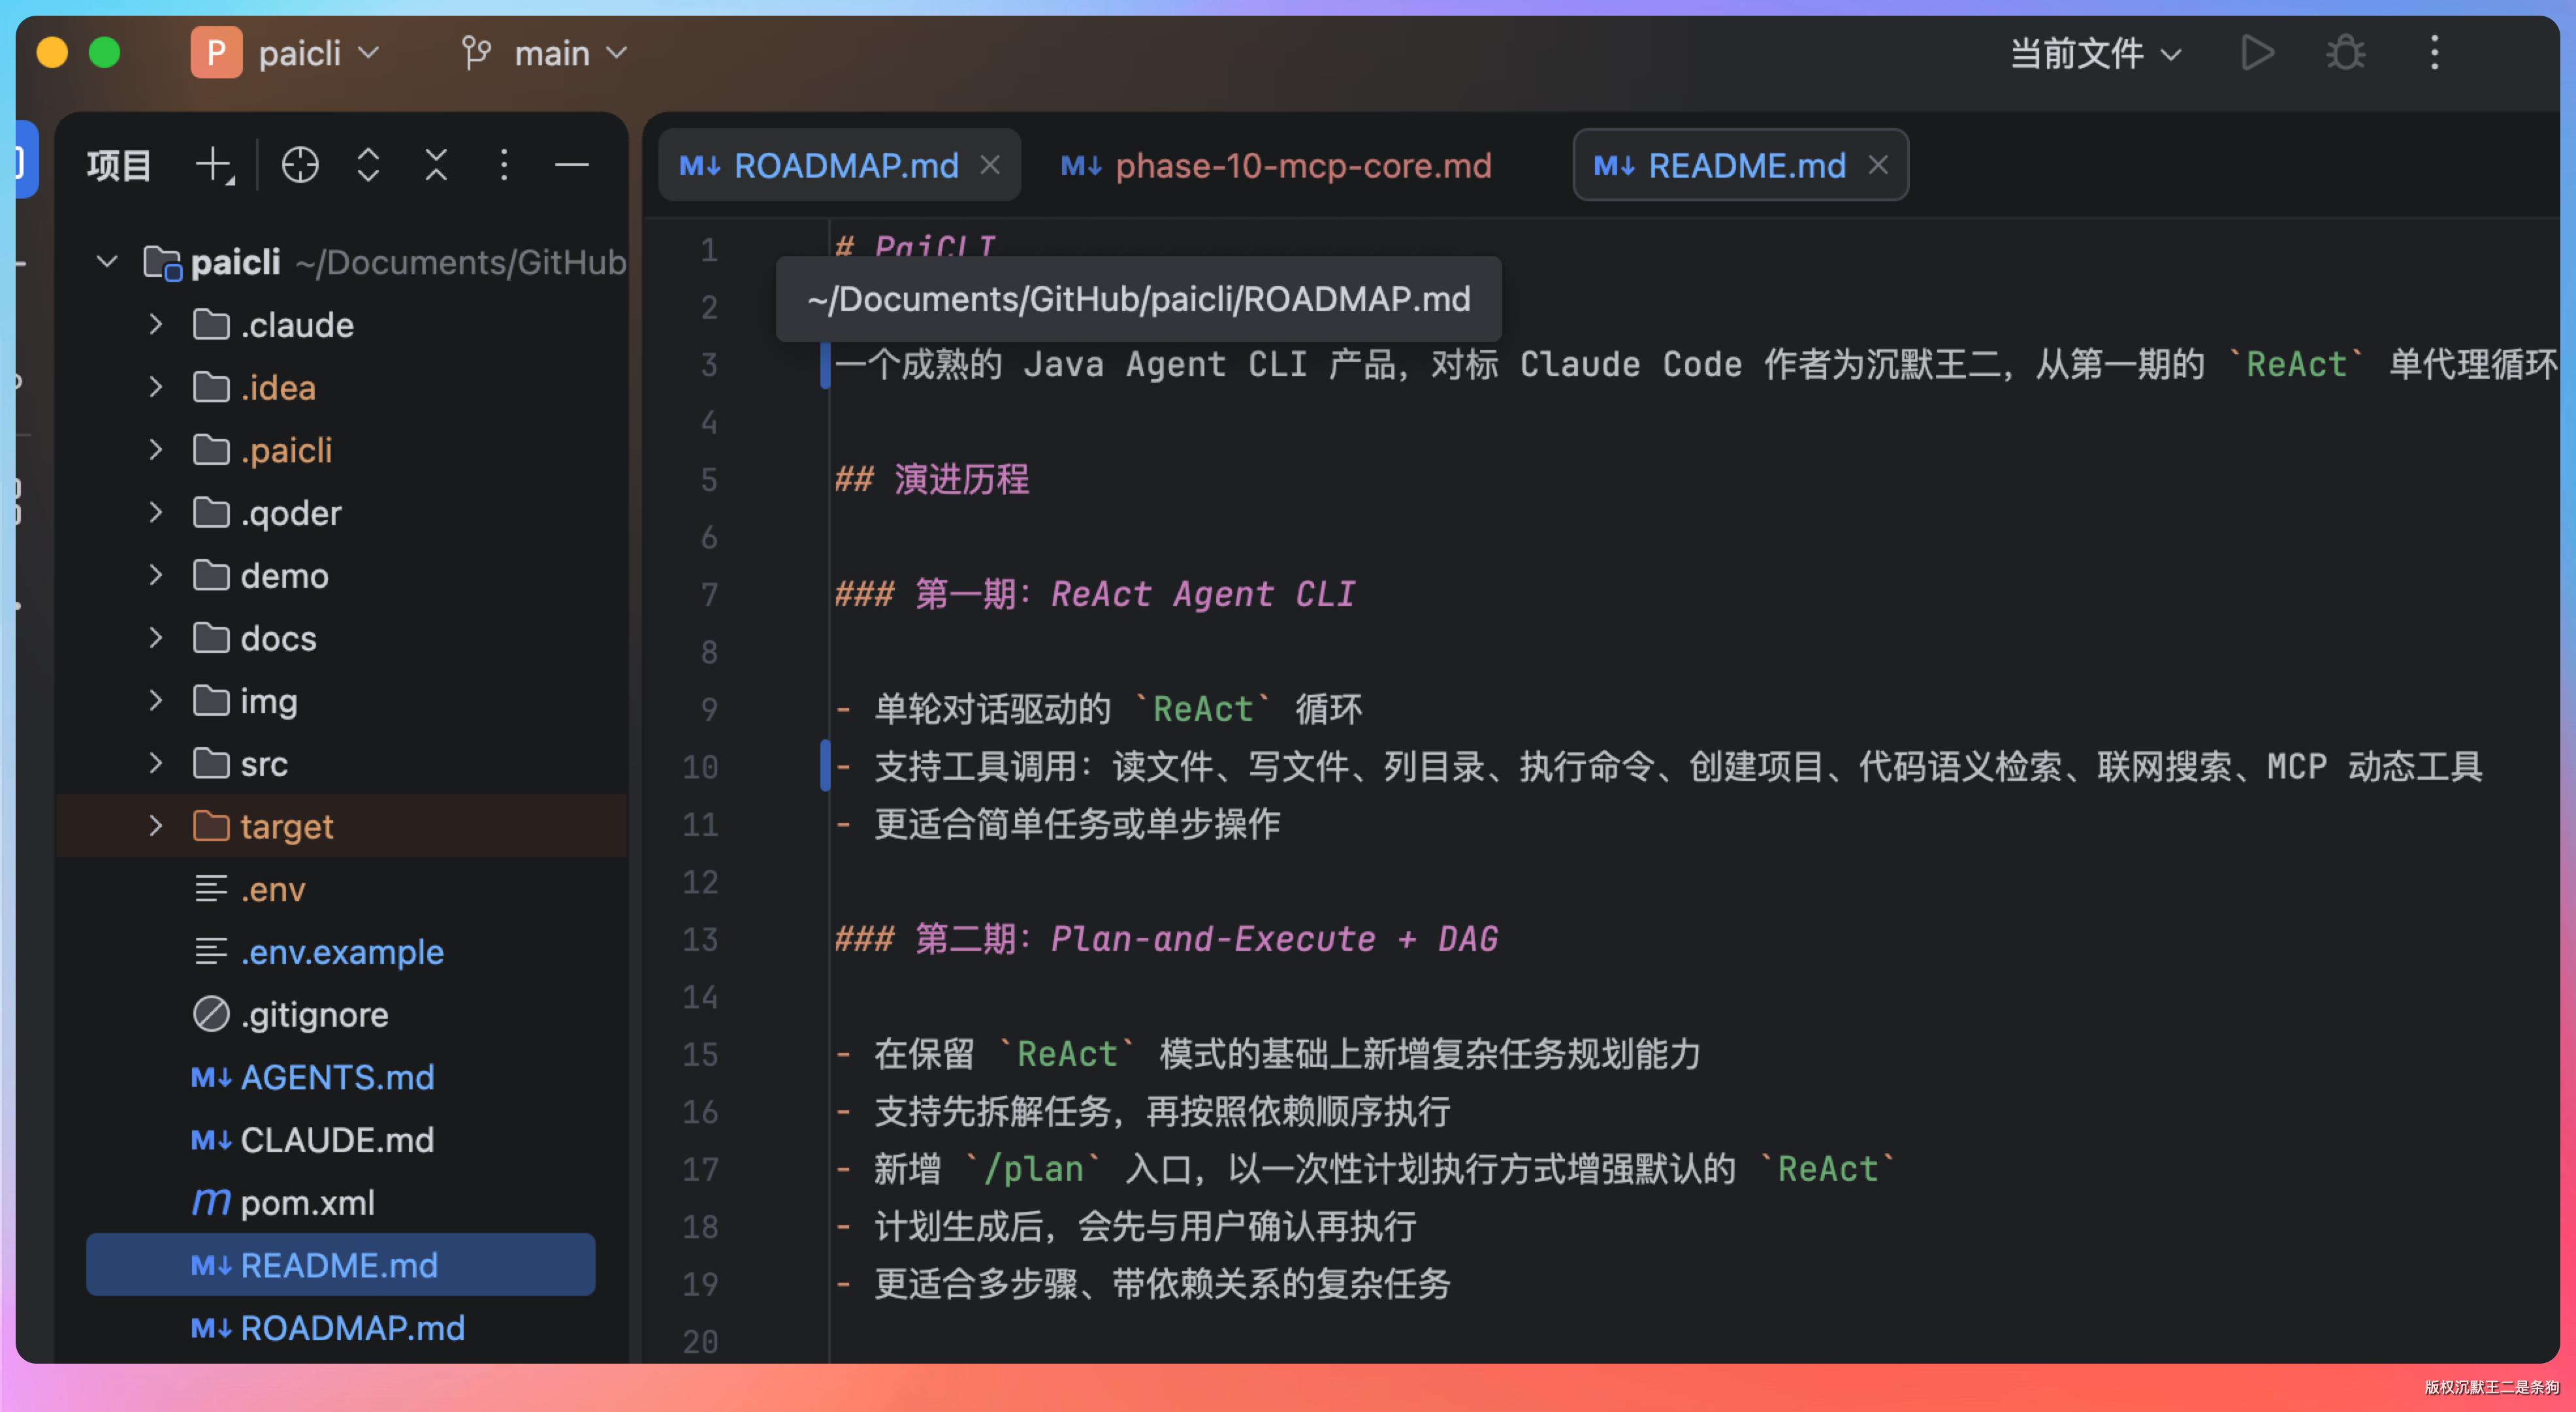Click the collapse all icon in project panel
The height and width of the screenshot is (1412, 2576).
point(436,165)
